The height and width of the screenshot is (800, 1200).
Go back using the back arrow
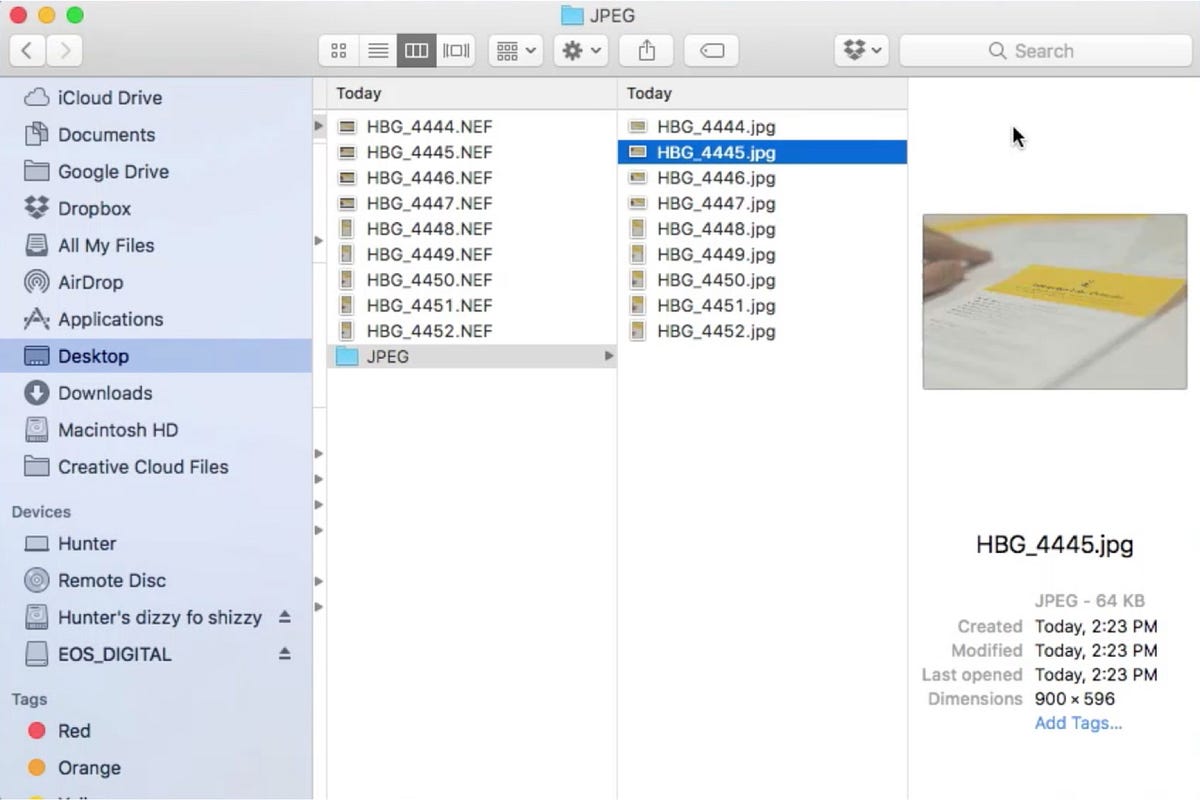26,50
